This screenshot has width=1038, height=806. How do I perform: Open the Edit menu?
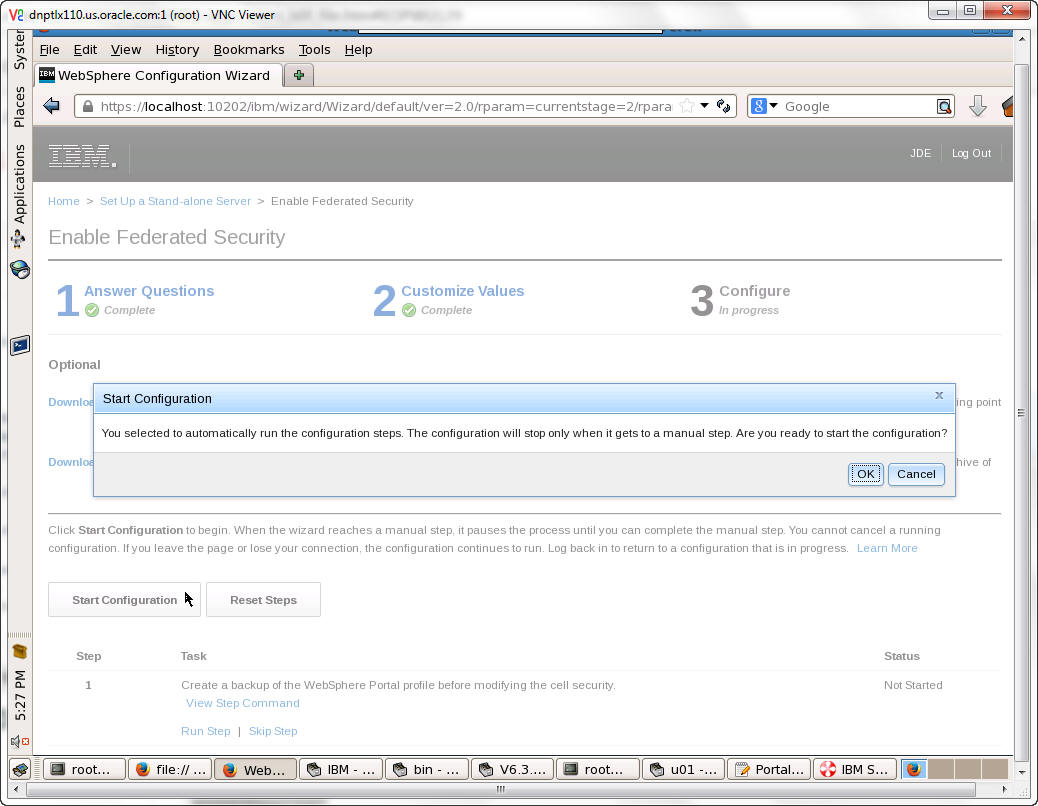[85, 50]
